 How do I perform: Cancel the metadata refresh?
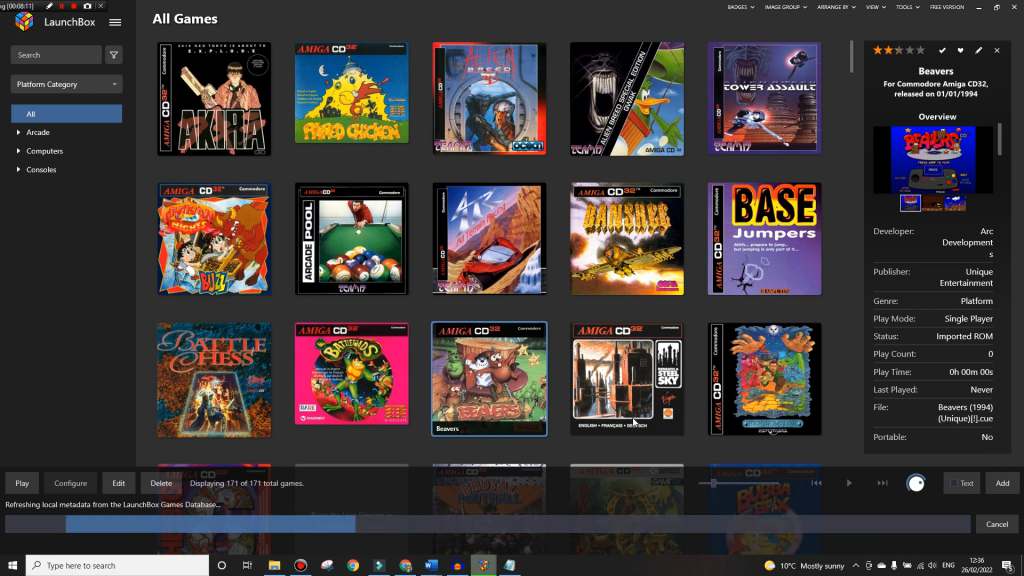coord(997,524)
